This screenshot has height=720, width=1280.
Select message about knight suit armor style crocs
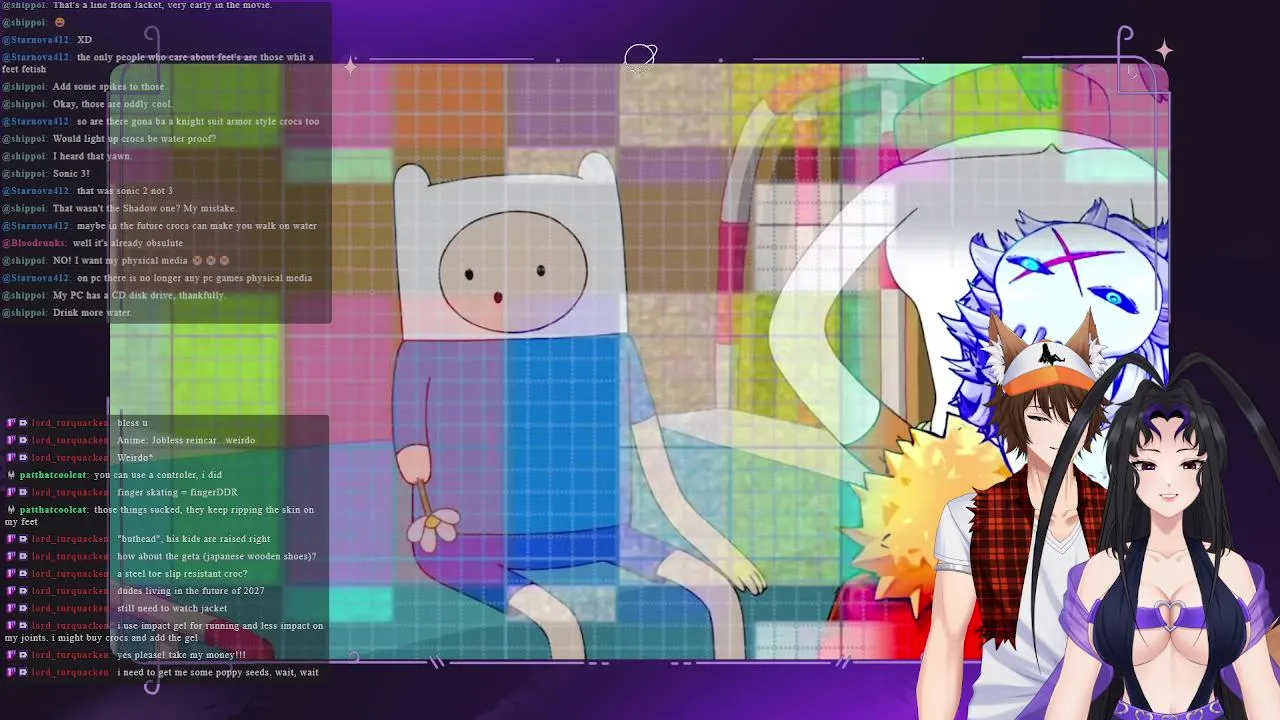pos(198,122)
